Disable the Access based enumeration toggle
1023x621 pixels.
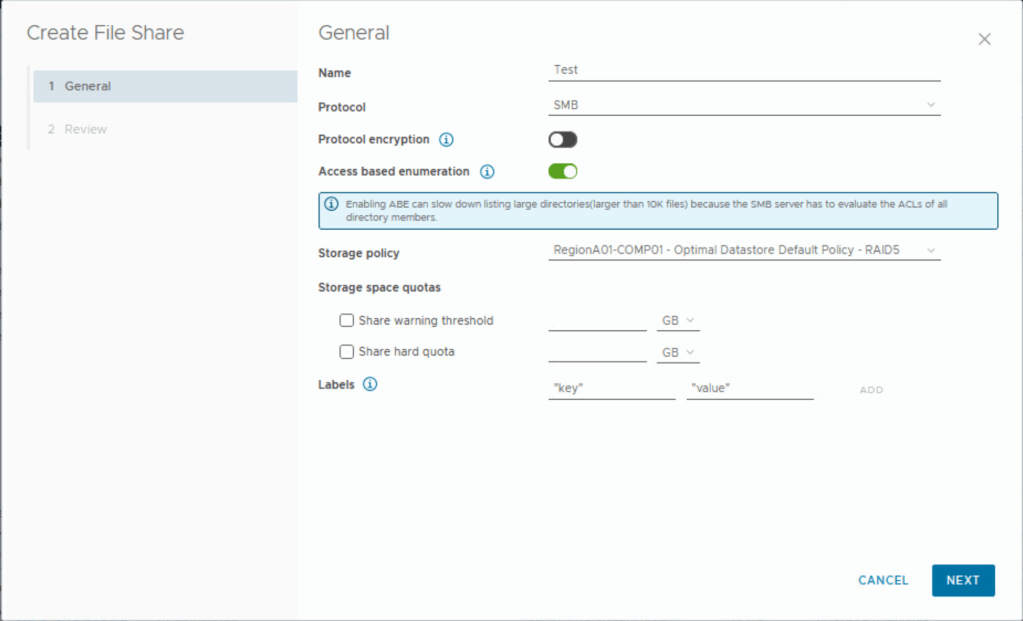[x=562, y=171]
